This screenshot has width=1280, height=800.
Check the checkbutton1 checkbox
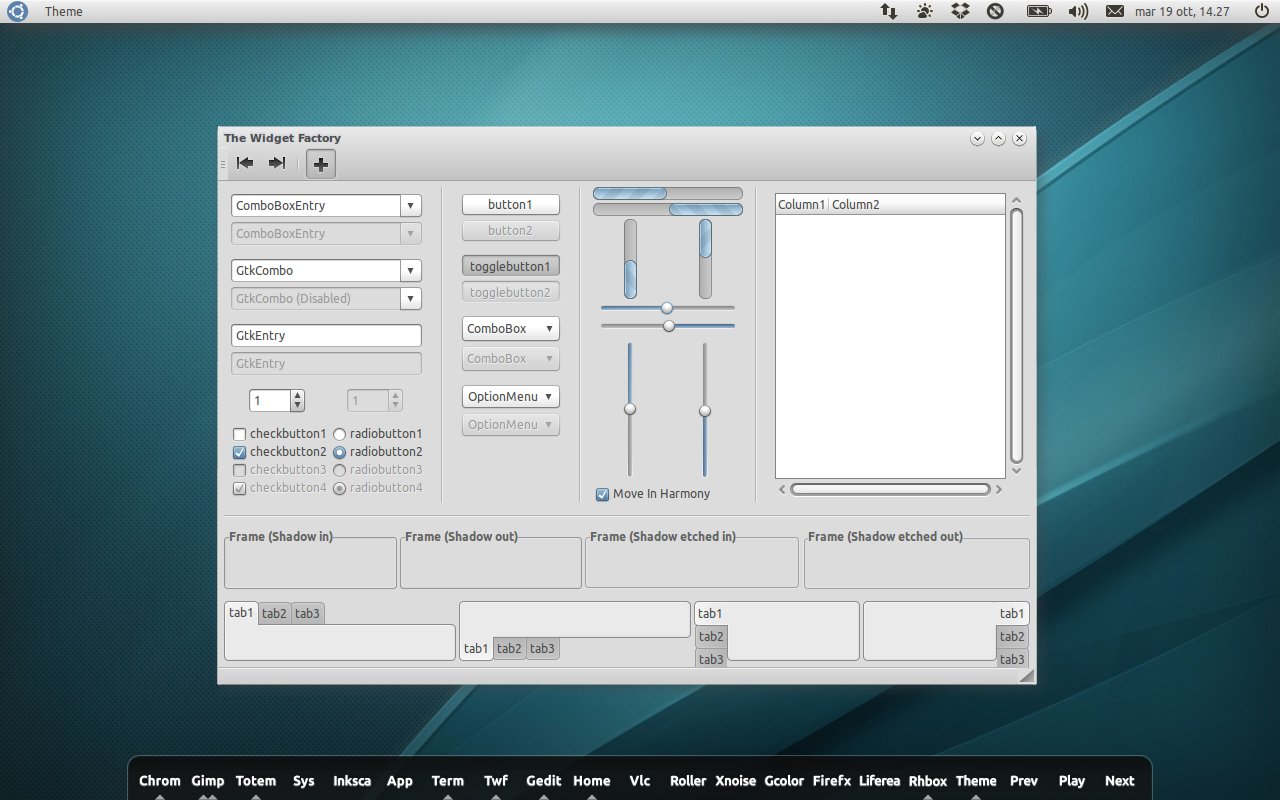click(x=239, y=434)
